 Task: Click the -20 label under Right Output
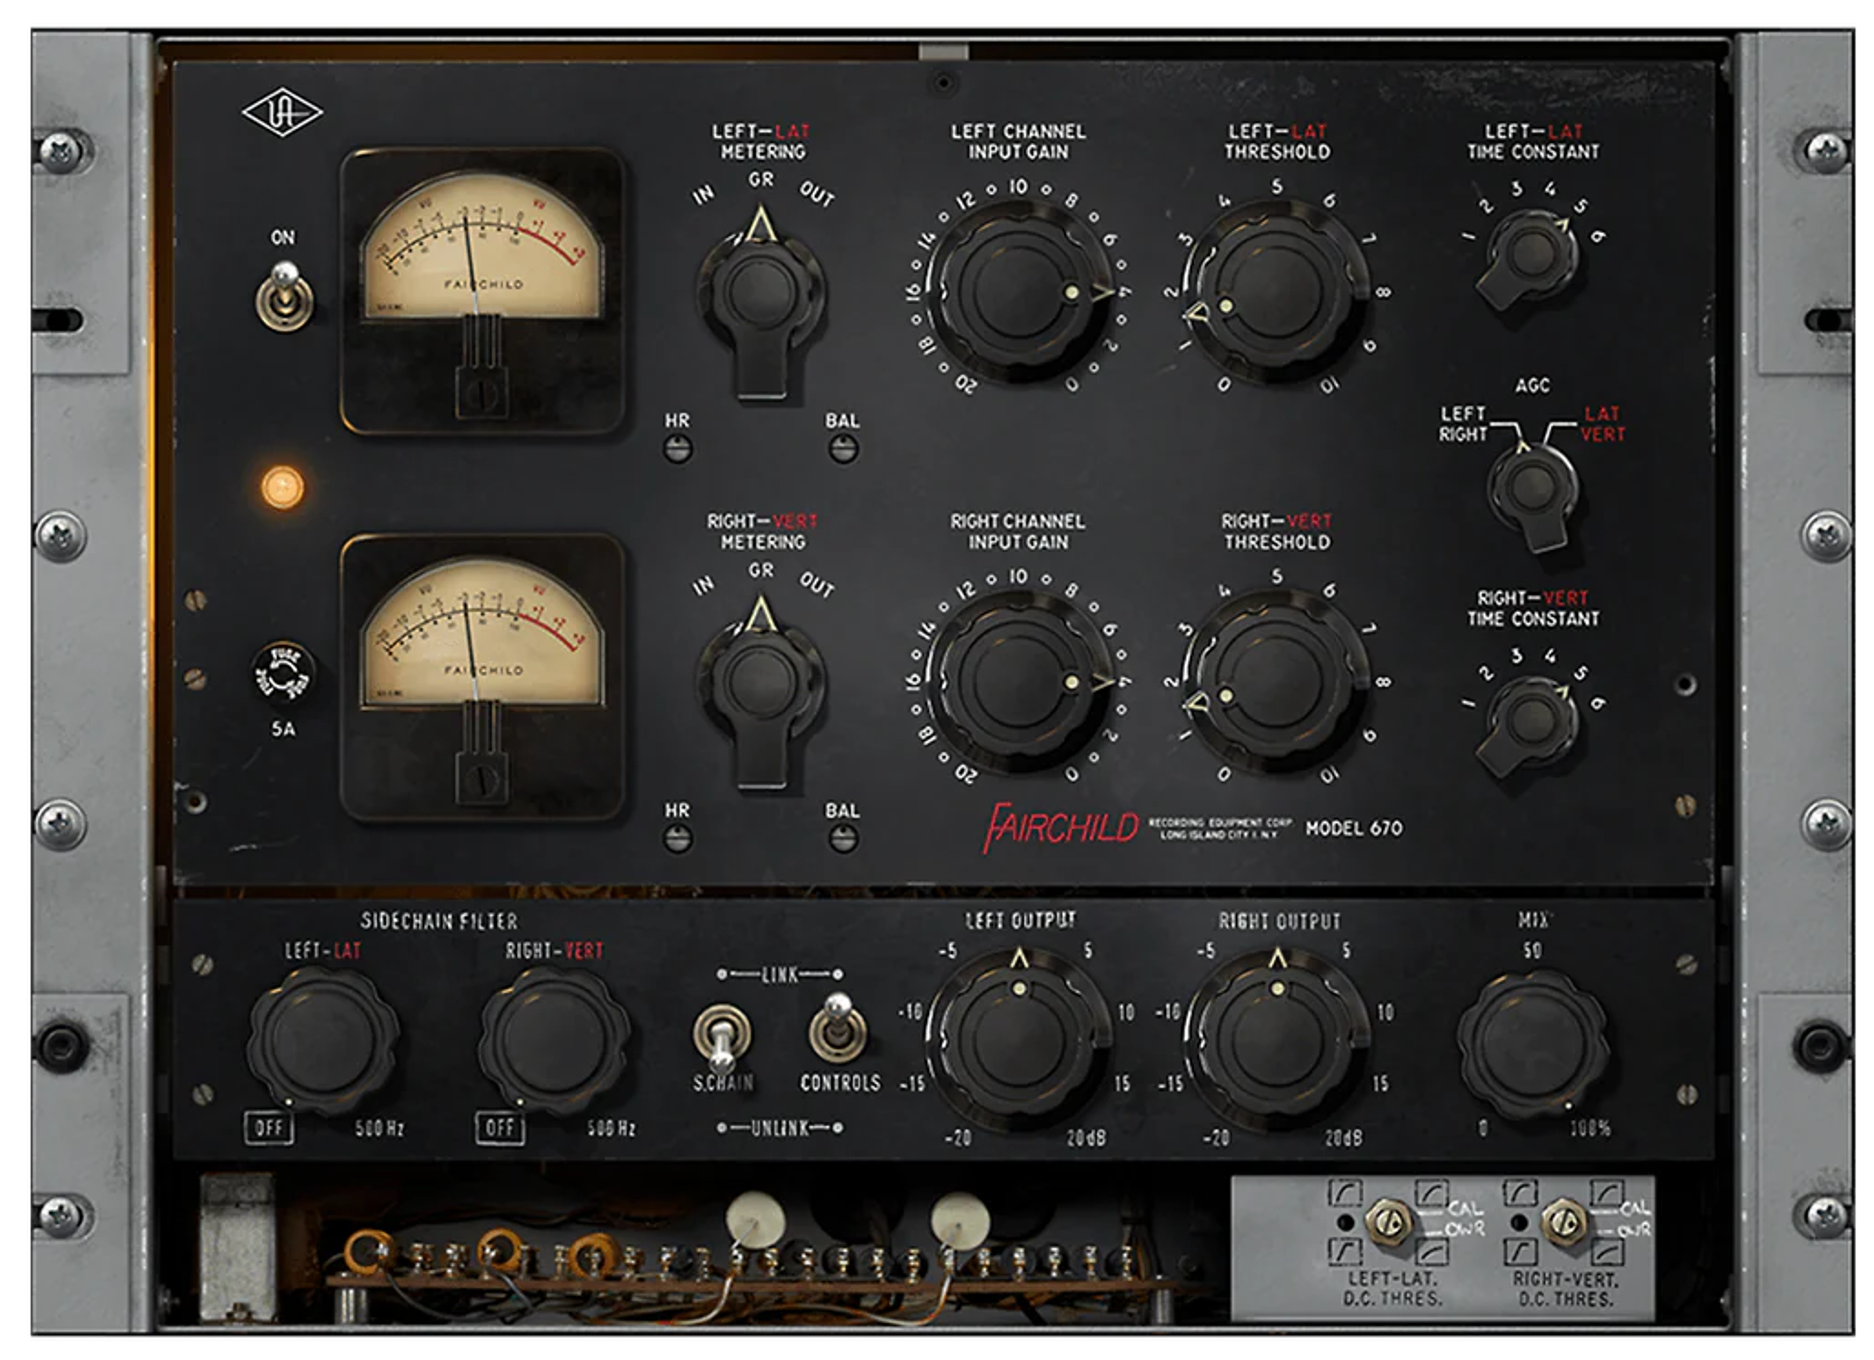(x=1216, y=1138)
